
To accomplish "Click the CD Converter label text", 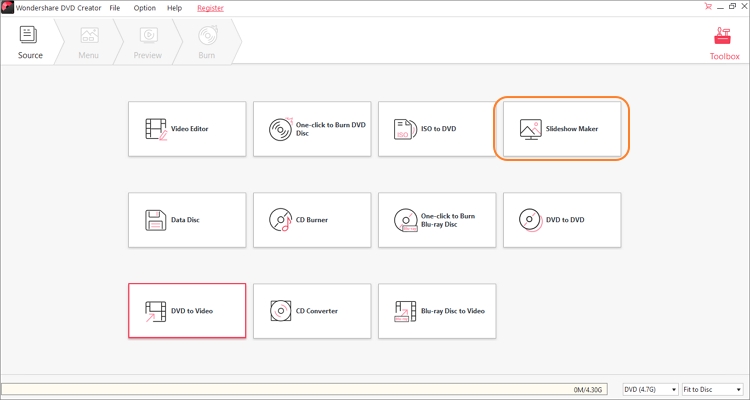I will tap(317, 311).
